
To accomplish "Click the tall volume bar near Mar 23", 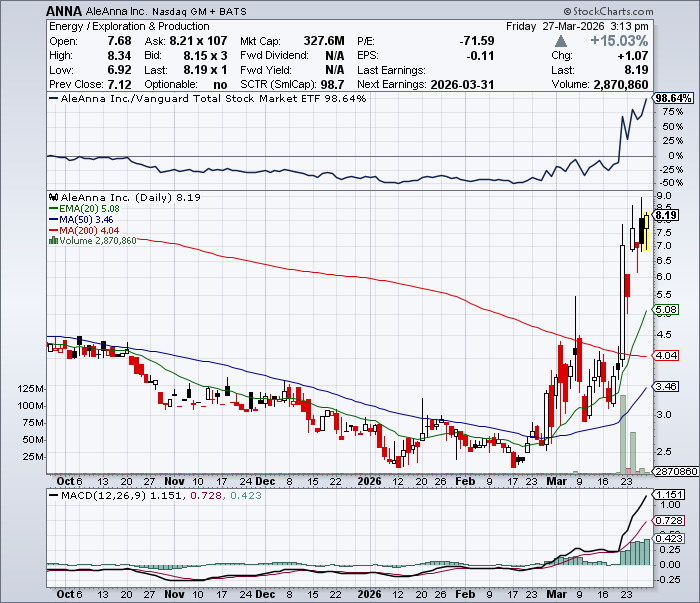I will (623, 434).
